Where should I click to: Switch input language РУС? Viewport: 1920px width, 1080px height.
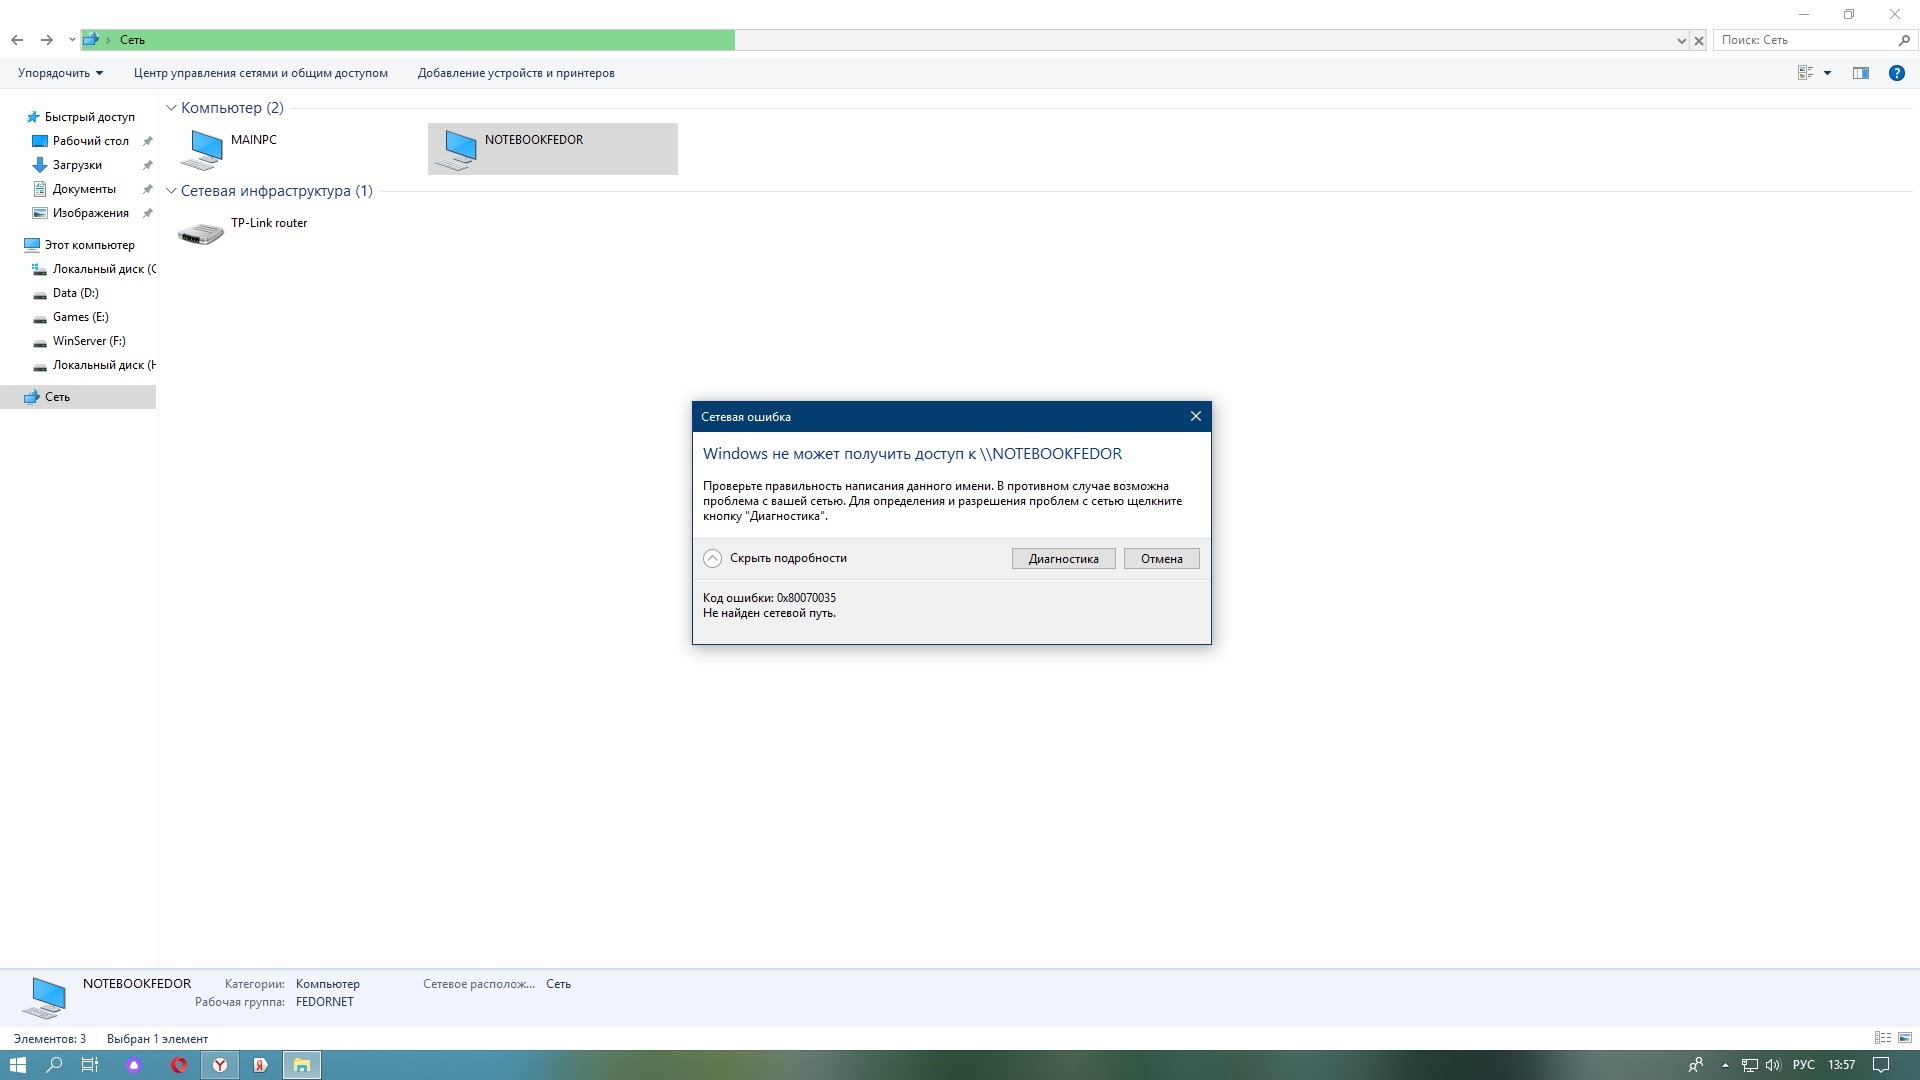pos(1804,1065)
